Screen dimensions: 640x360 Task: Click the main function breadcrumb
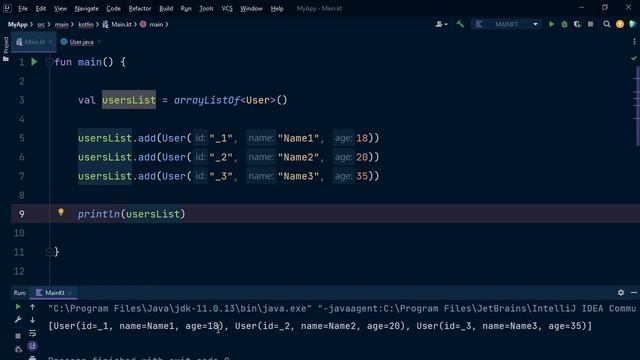point(152,24)
